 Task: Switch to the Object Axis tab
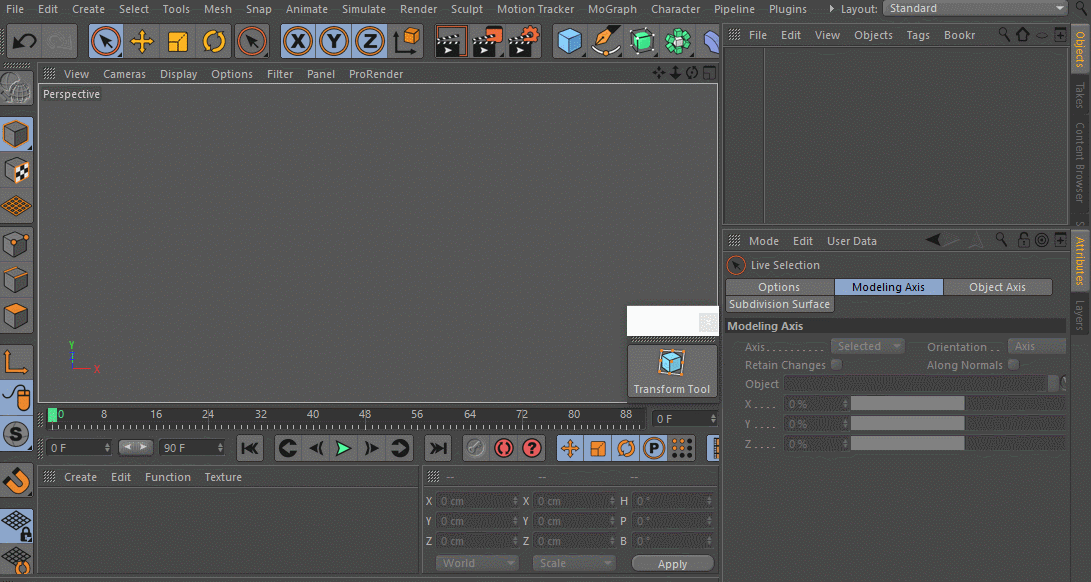(x=997, y=287)
